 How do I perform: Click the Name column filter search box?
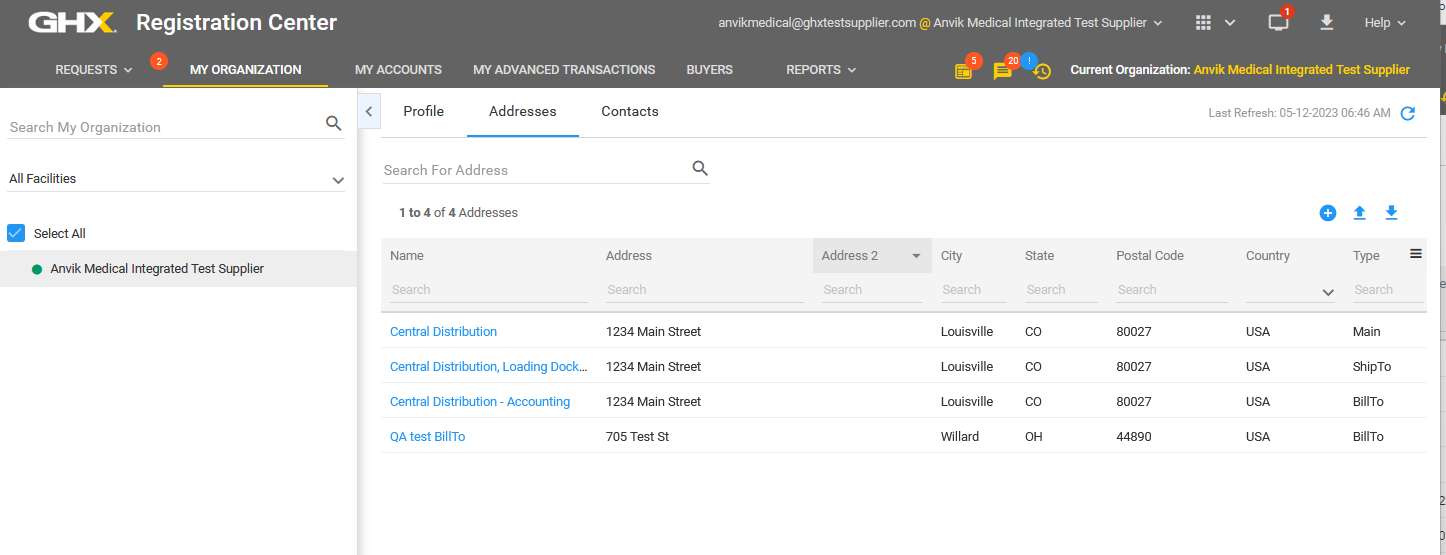(488, 290)
